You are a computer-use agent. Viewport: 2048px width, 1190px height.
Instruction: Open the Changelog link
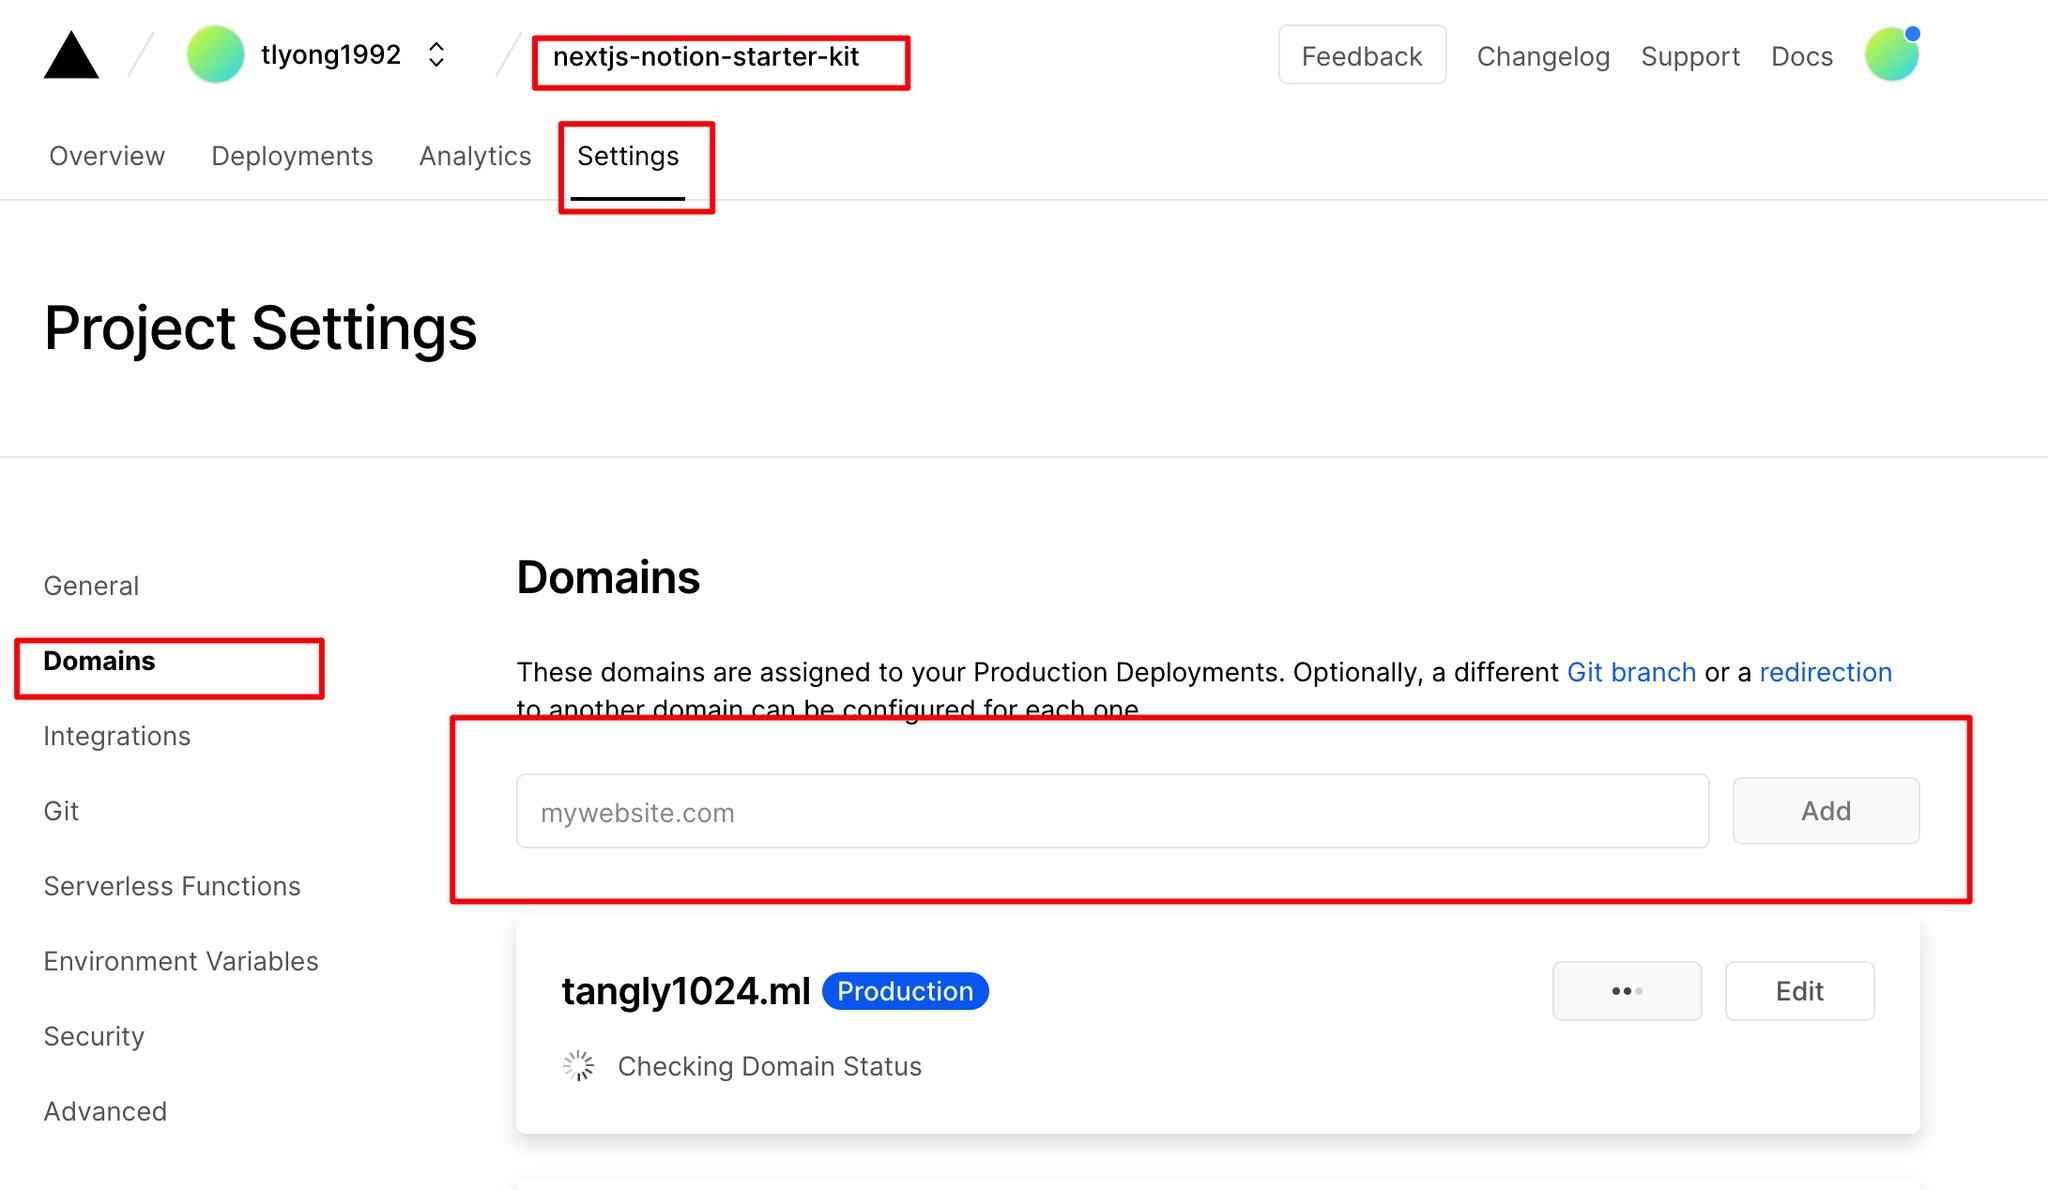click(x=1543, y=56)
